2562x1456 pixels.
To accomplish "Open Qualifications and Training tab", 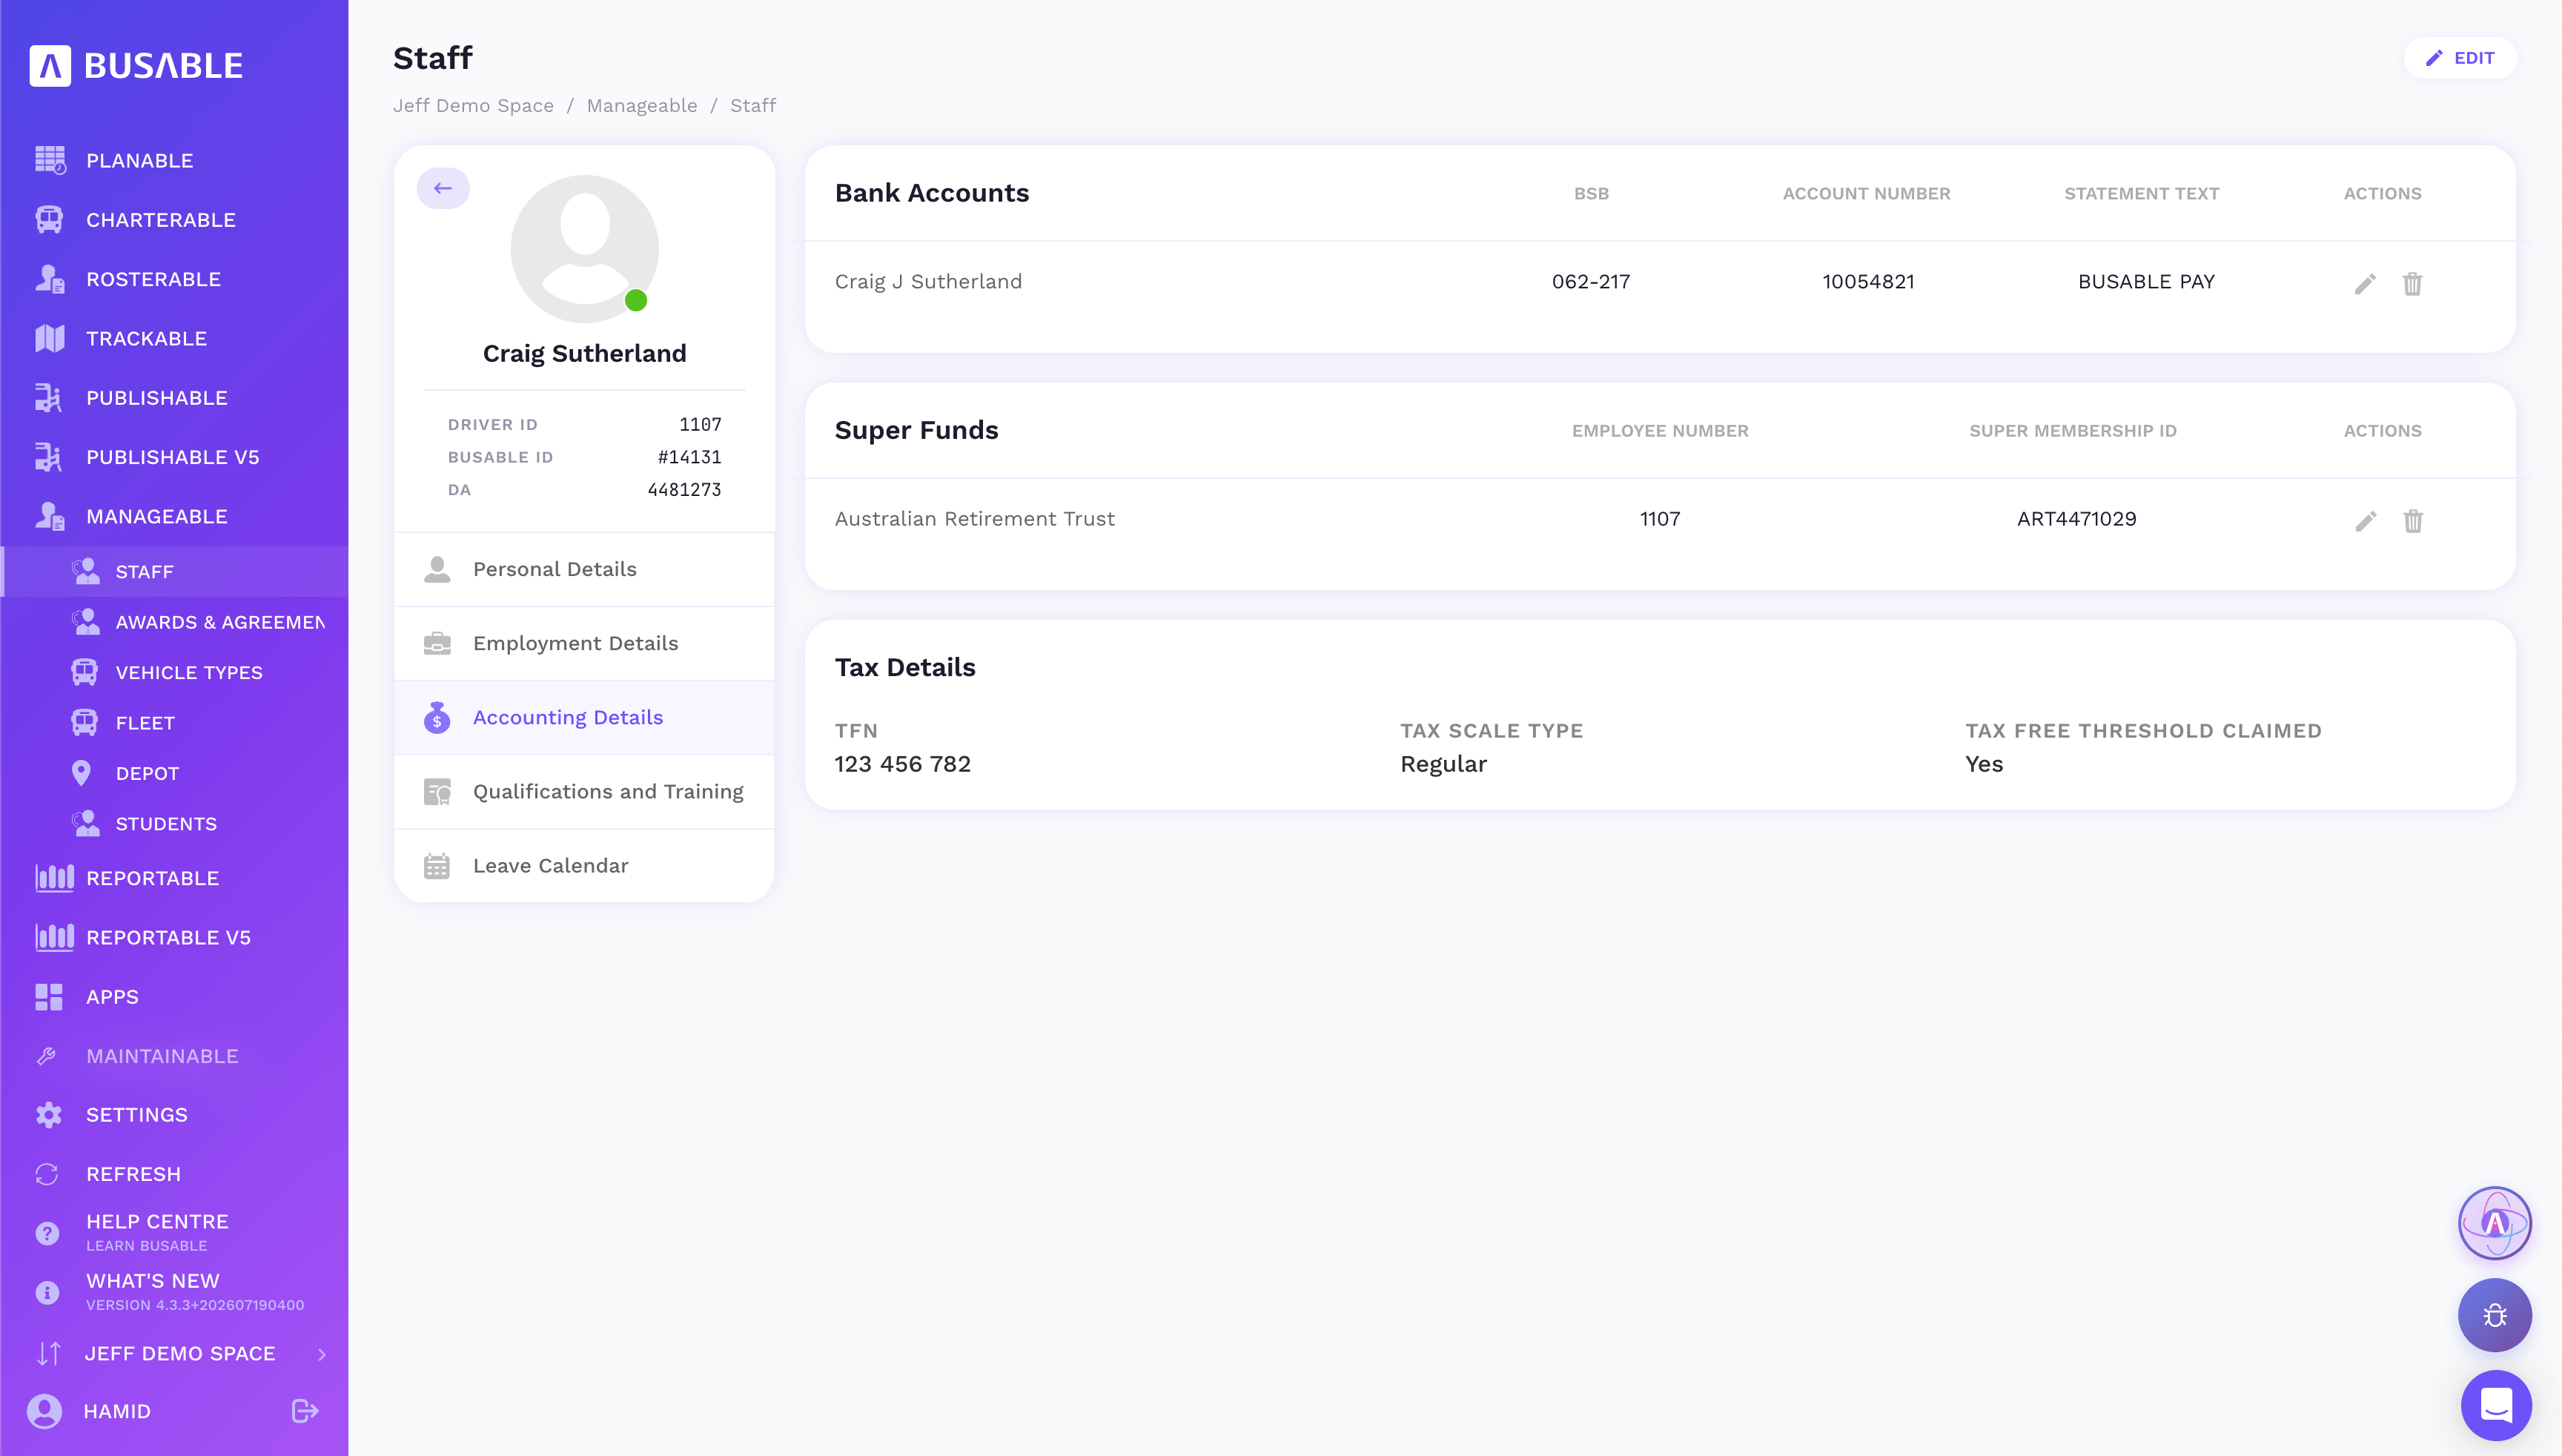I will click(x=584, y=792).
